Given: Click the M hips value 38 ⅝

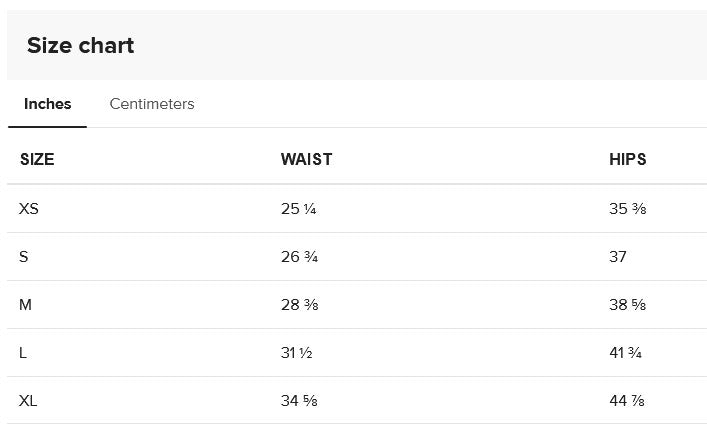Looking at the screenshot, I should (627, 305).
